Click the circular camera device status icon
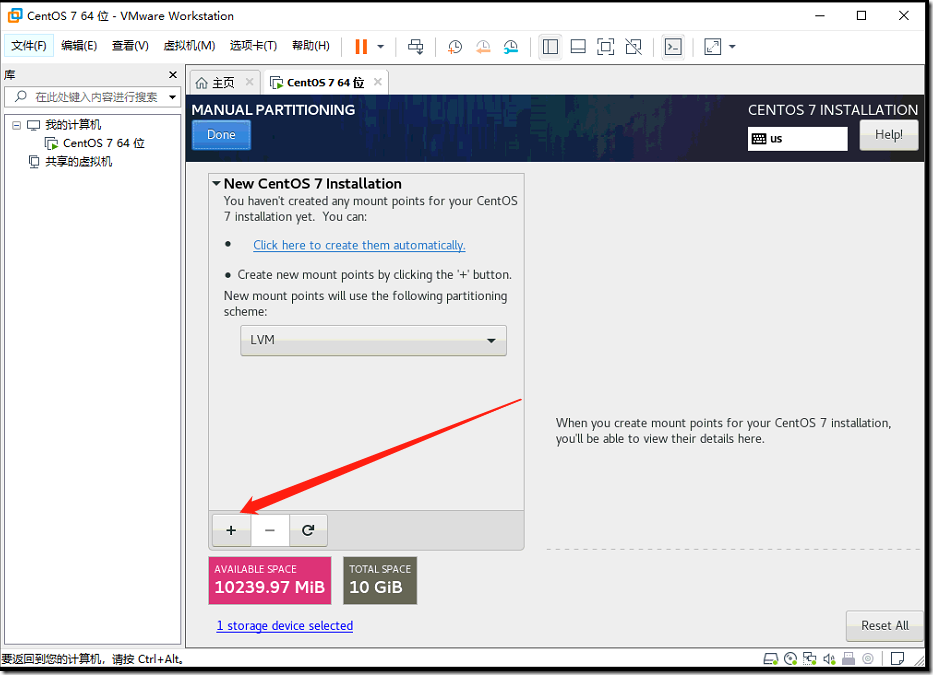The width and height of the screenshot is (933, 675). tap(868, 658)
